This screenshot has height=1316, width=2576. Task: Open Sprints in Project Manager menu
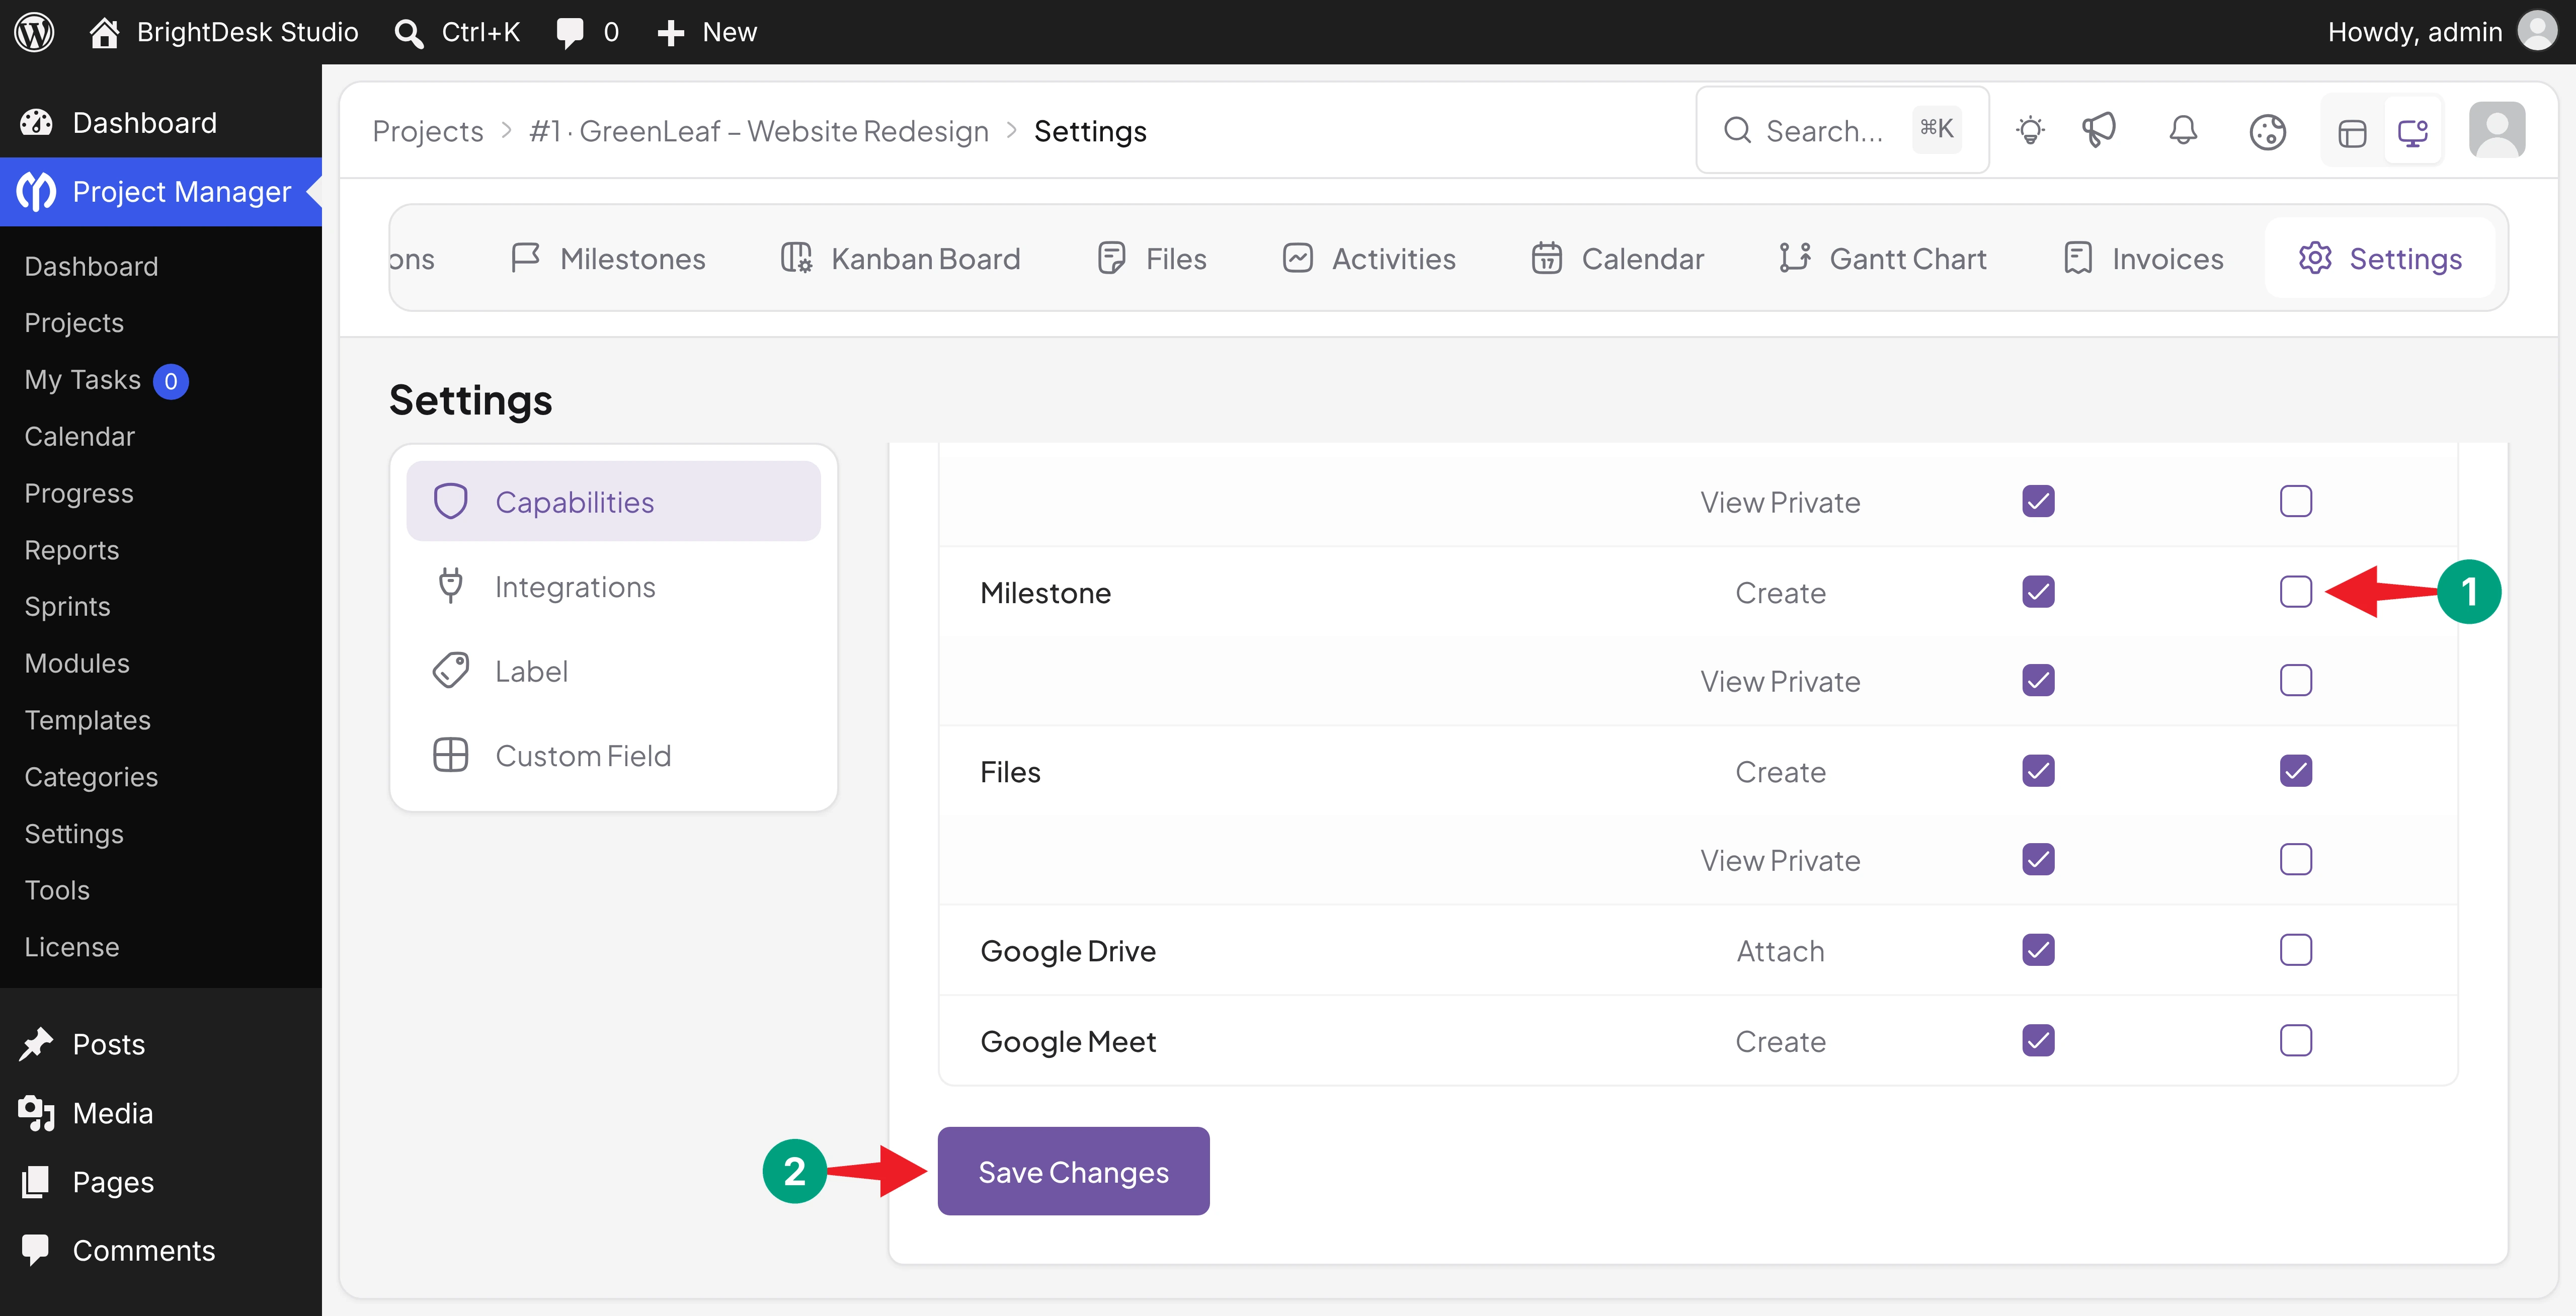coord(67,606)
